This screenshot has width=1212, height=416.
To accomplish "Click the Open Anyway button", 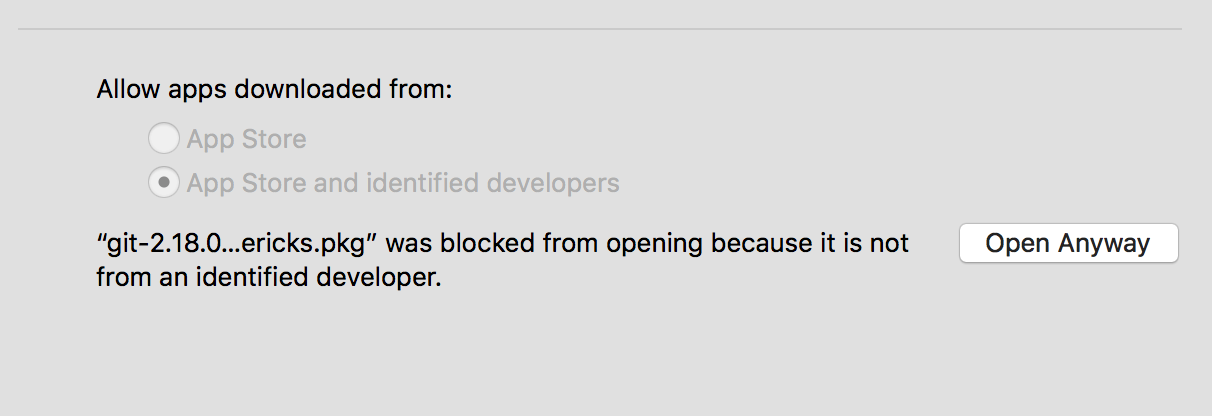I will (1068, 243).
